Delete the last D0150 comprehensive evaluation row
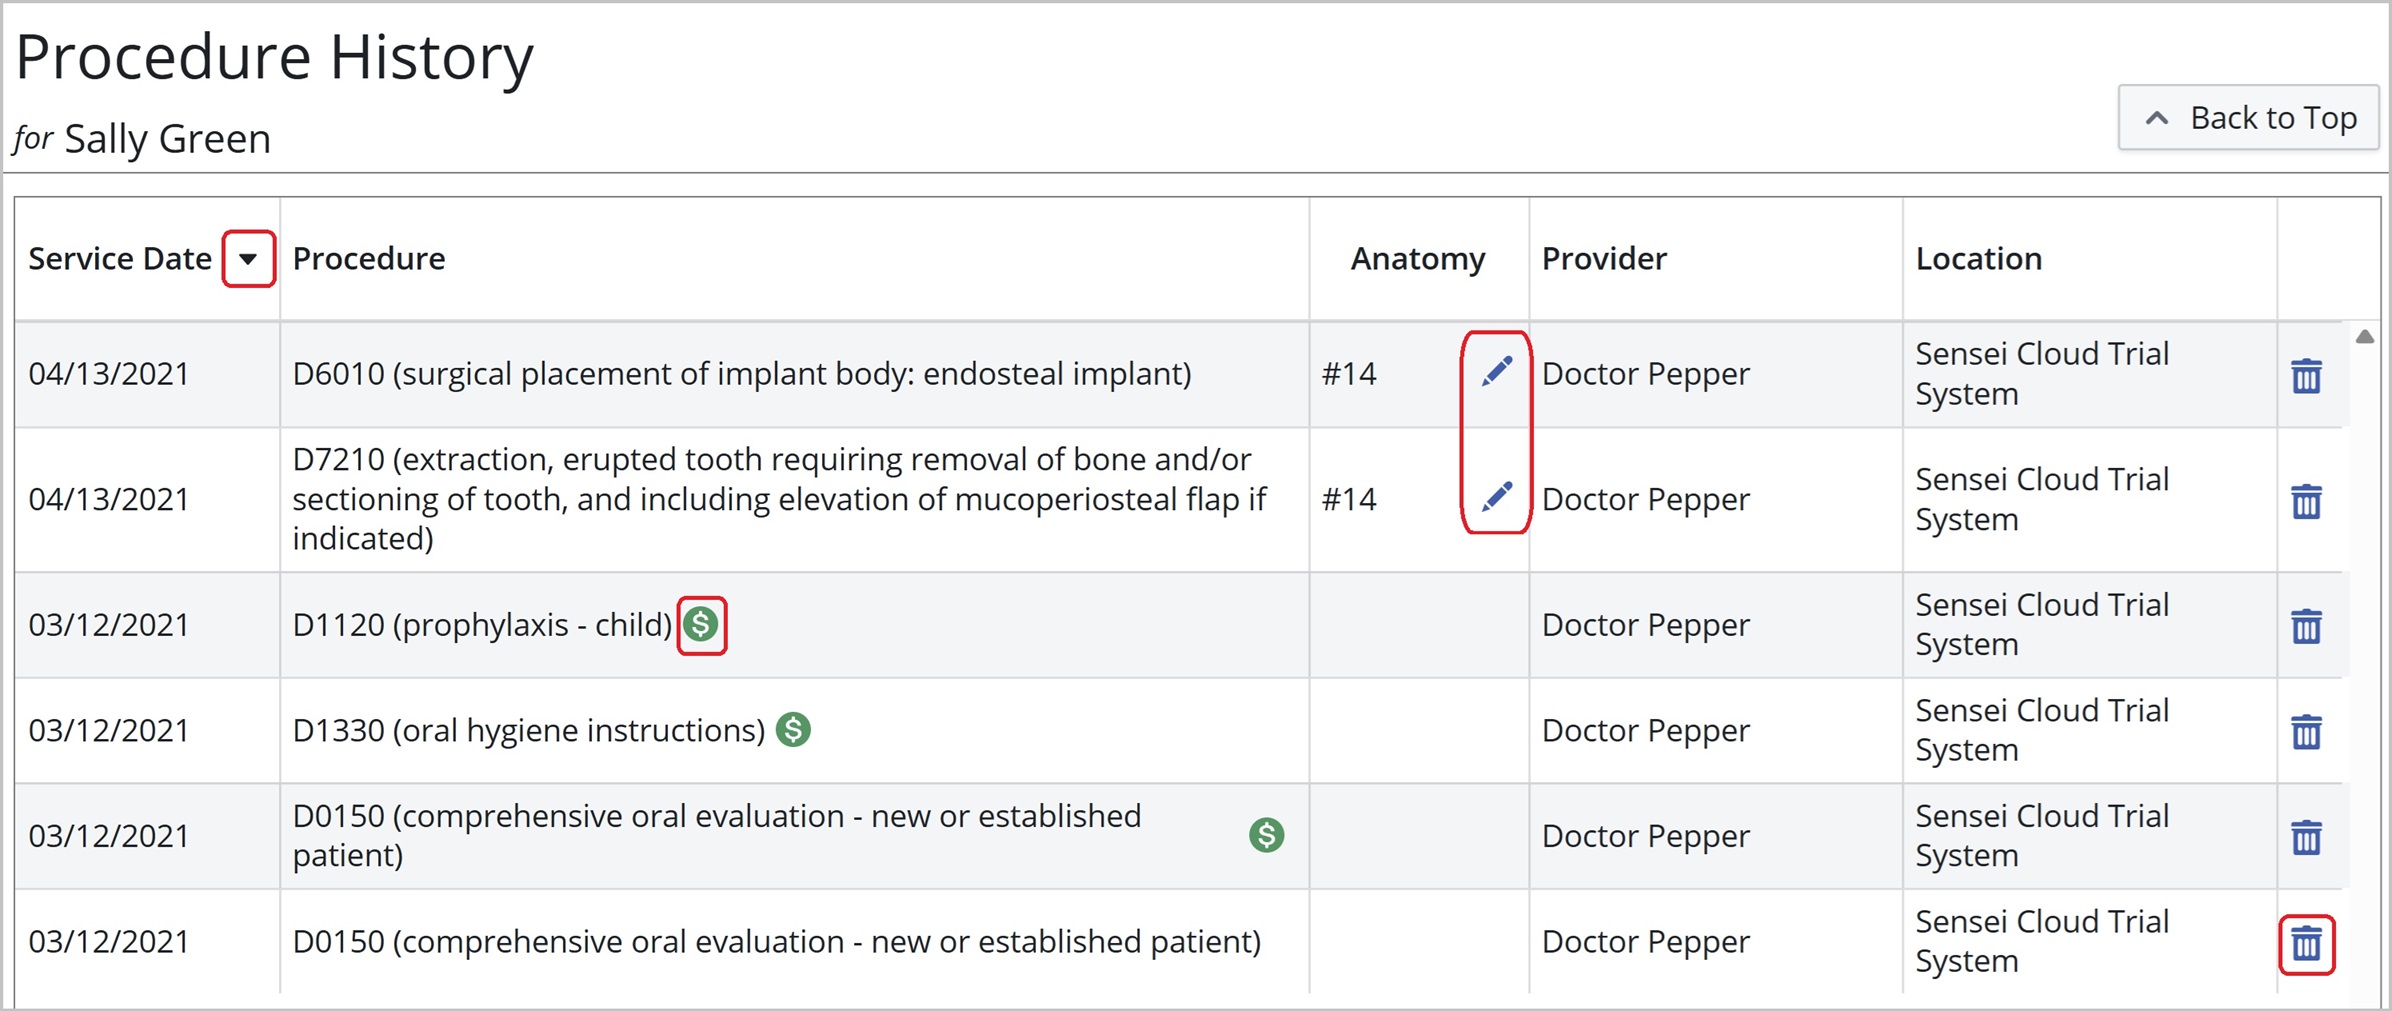Screen dimensions: 2392x1011 (2306, 944)
